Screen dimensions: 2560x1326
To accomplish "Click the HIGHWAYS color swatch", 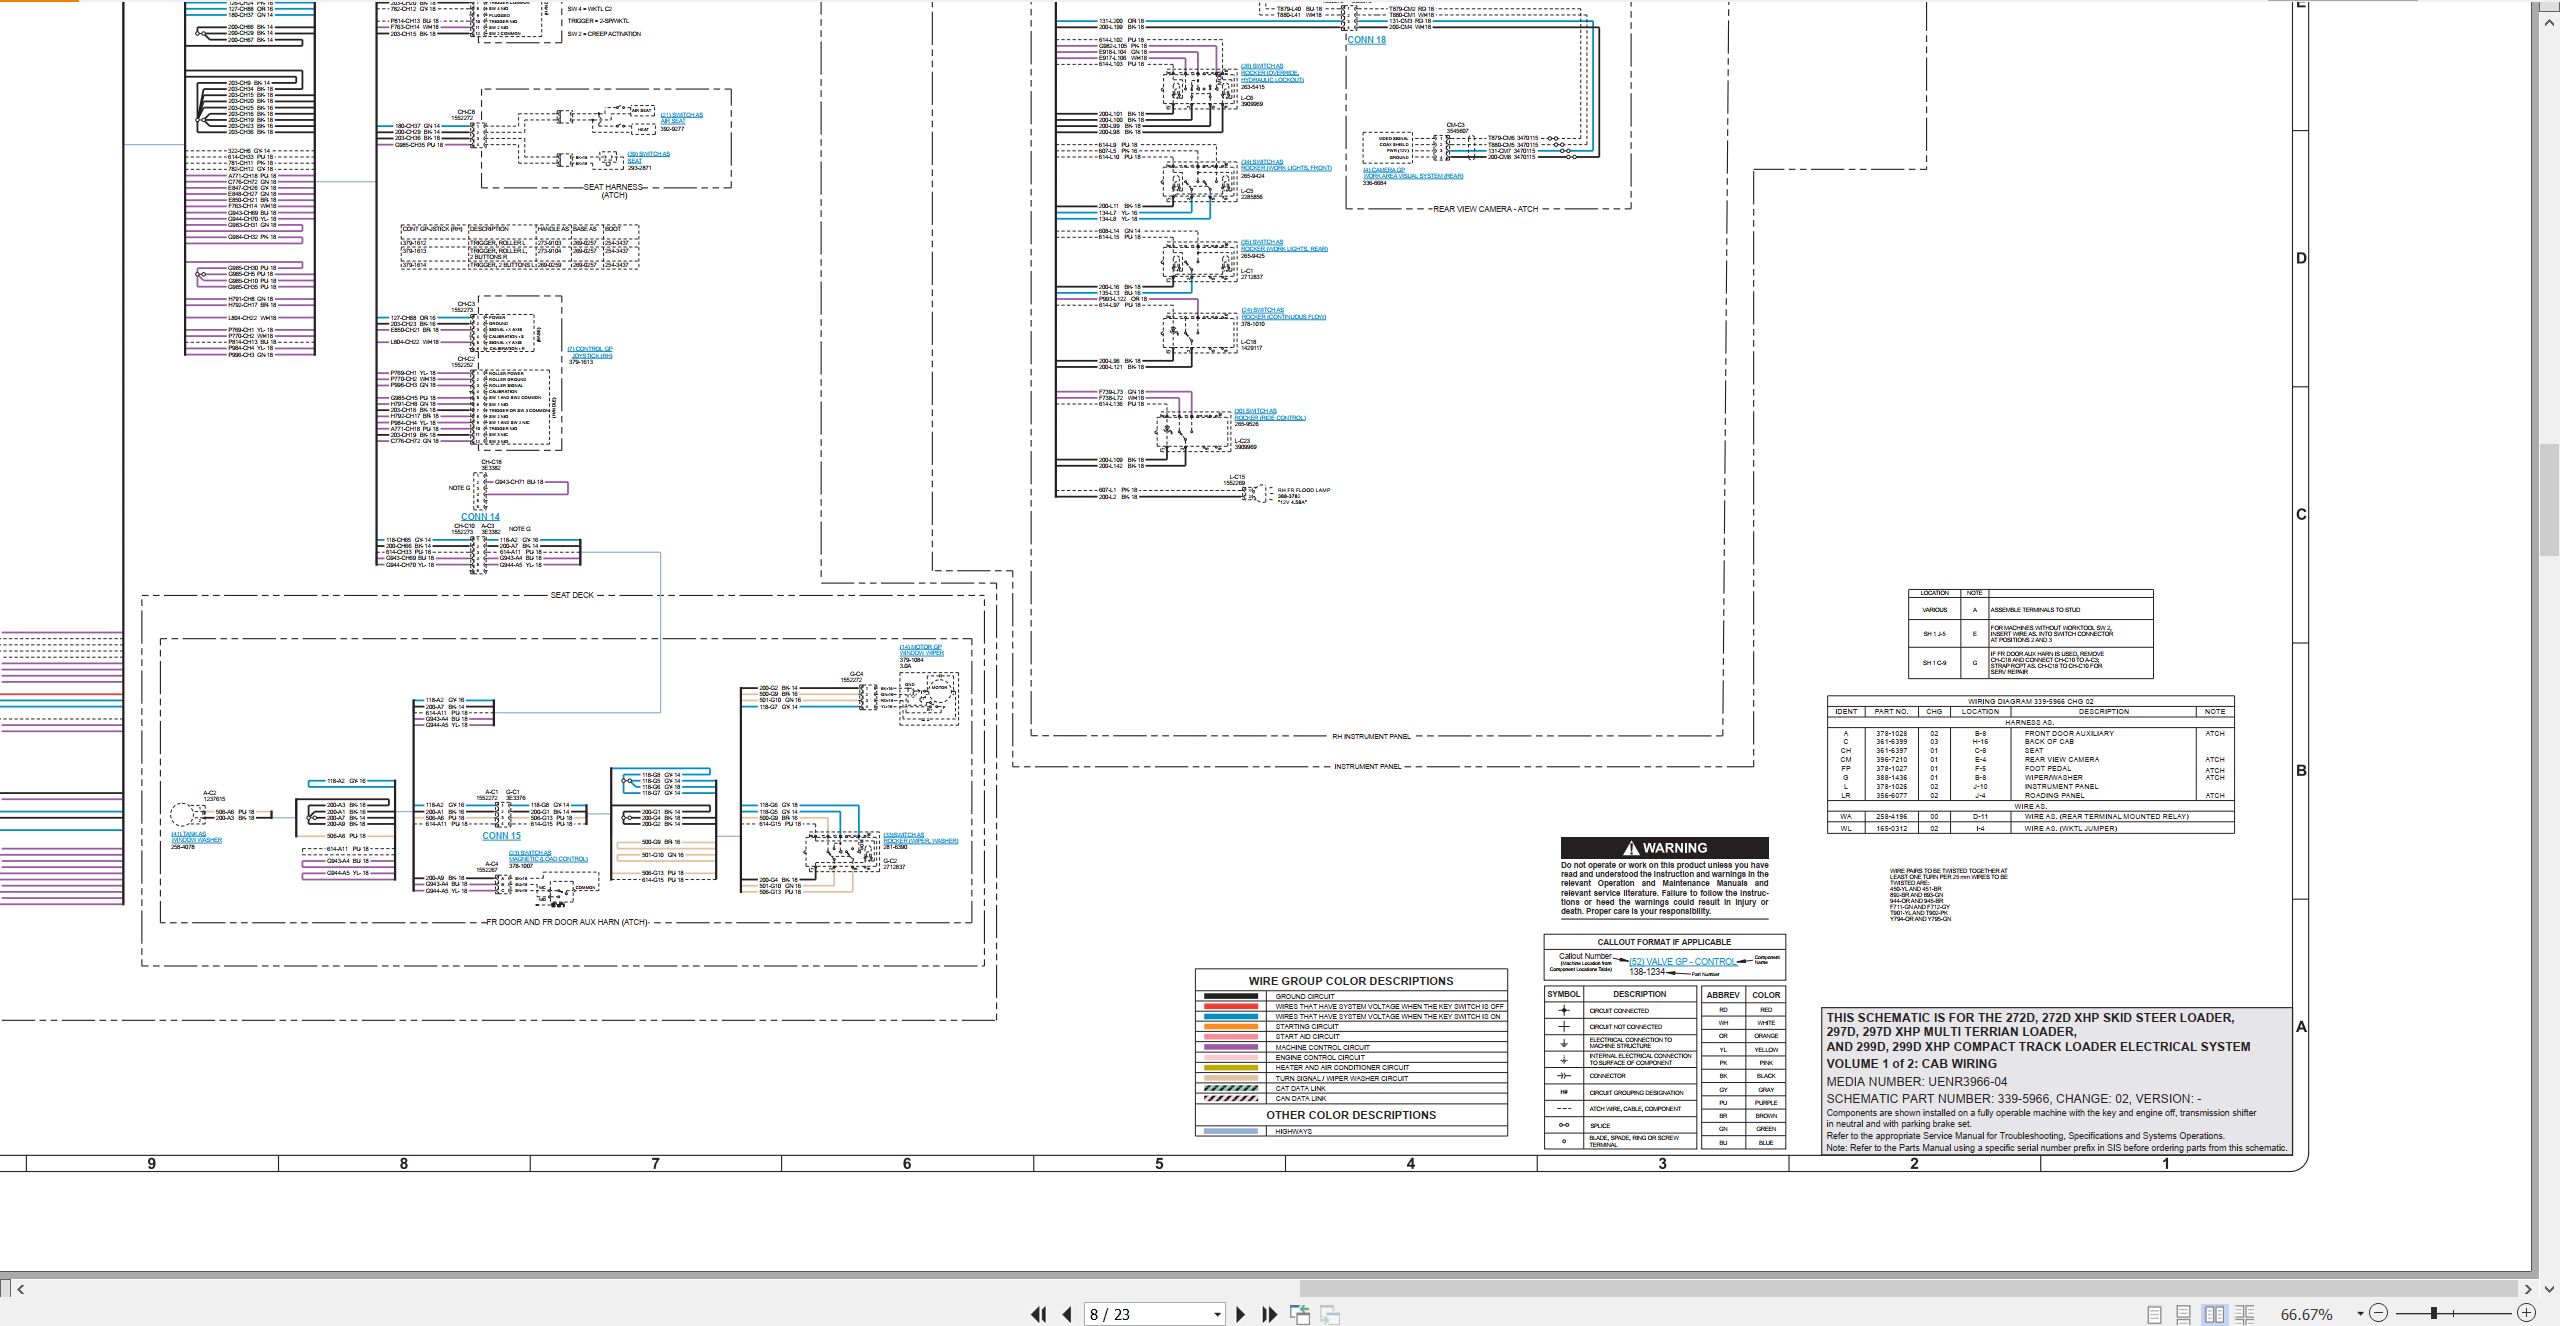I will 1231,1132.
